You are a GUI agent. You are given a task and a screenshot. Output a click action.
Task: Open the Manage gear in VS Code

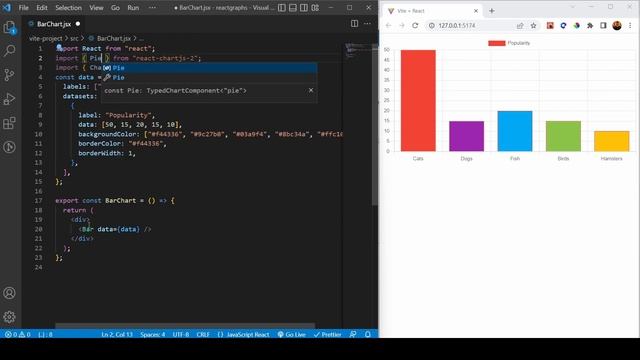coord(9,317)
